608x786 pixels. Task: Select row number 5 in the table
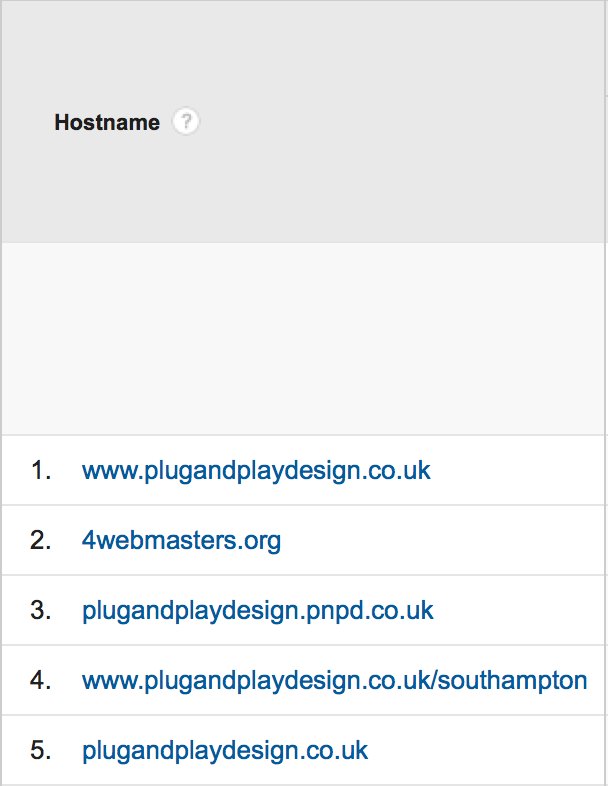point(41,751)
